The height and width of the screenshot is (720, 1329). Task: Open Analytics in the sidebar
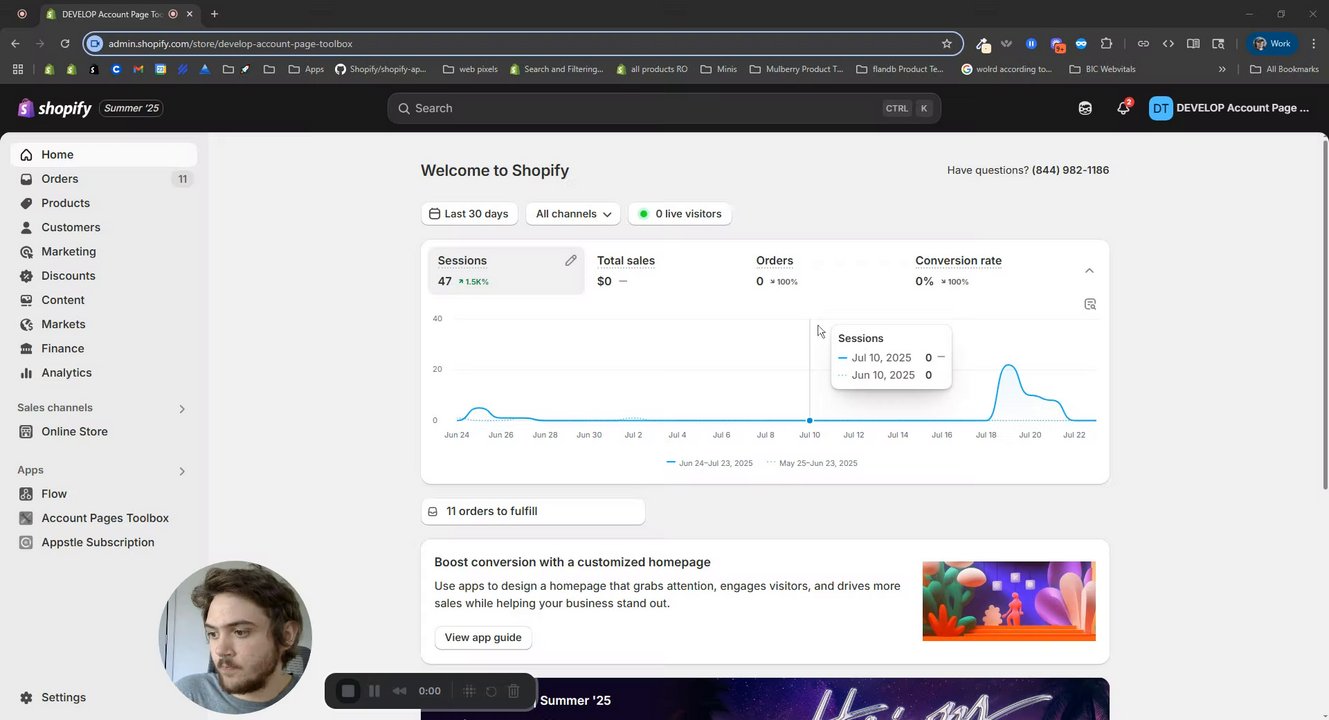click(103, 373)
